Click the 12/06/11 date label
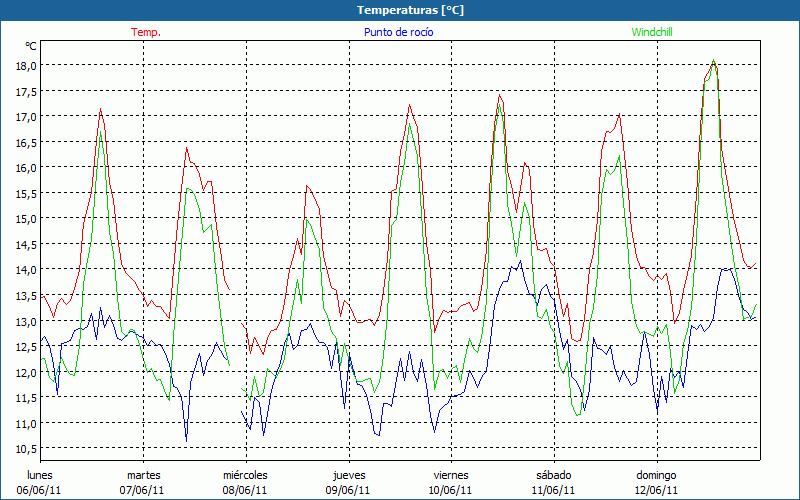The width and height of the screenshot is (800, 500). click(656, 490)
